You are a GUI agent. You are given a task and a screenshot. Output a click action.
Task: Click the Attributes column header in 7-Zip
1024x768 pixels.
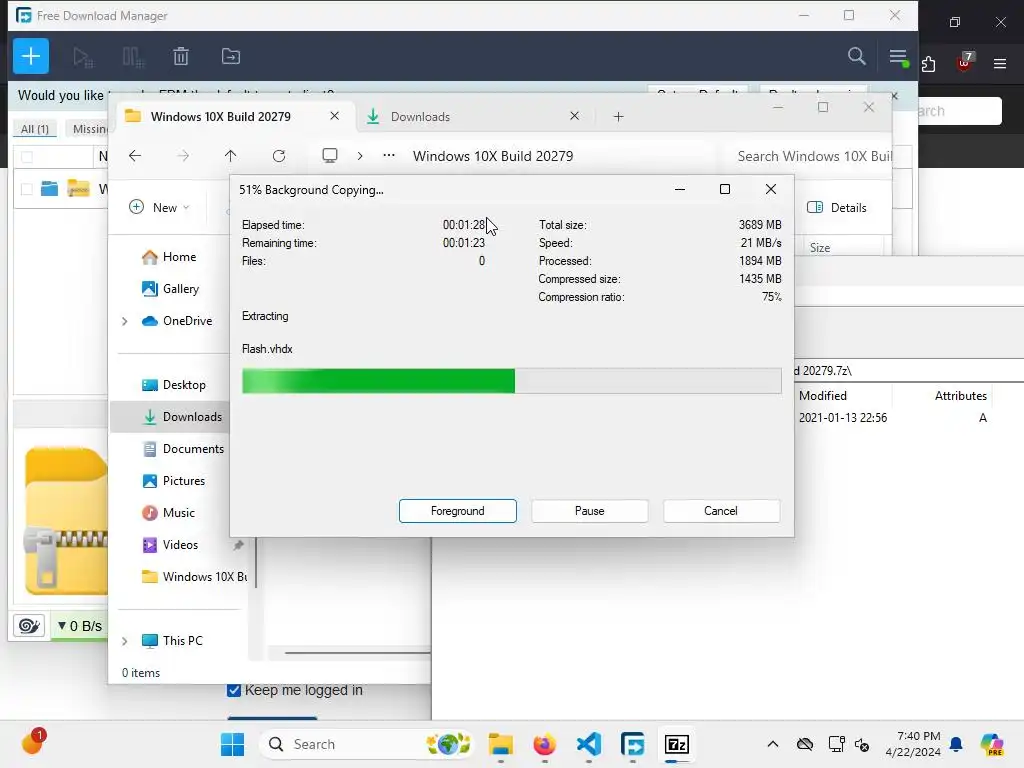pos(960,396)
